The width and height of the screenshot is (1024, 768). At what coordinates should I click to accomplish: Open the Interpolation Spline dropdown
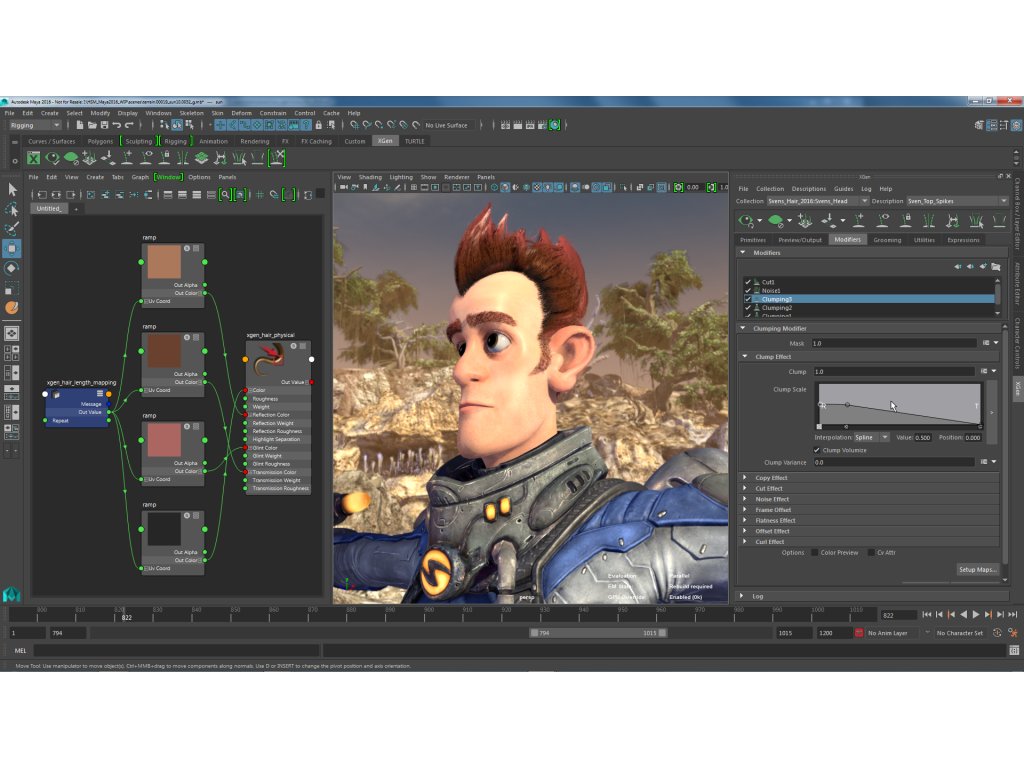click(871, 437)
